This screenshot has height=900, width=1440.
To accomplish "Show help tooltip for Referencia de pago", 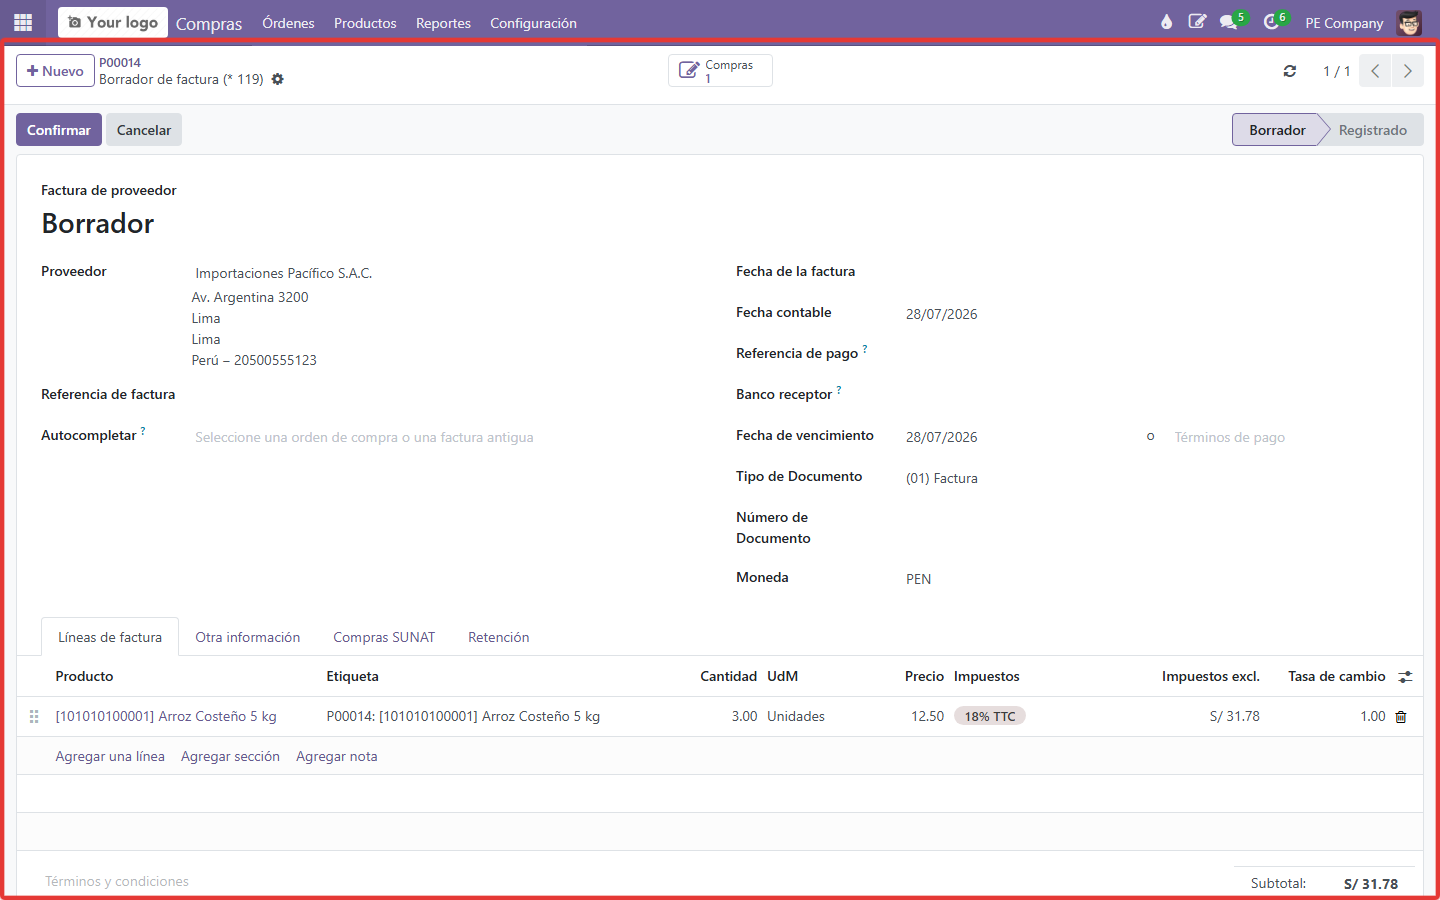I will click(865, 349).
